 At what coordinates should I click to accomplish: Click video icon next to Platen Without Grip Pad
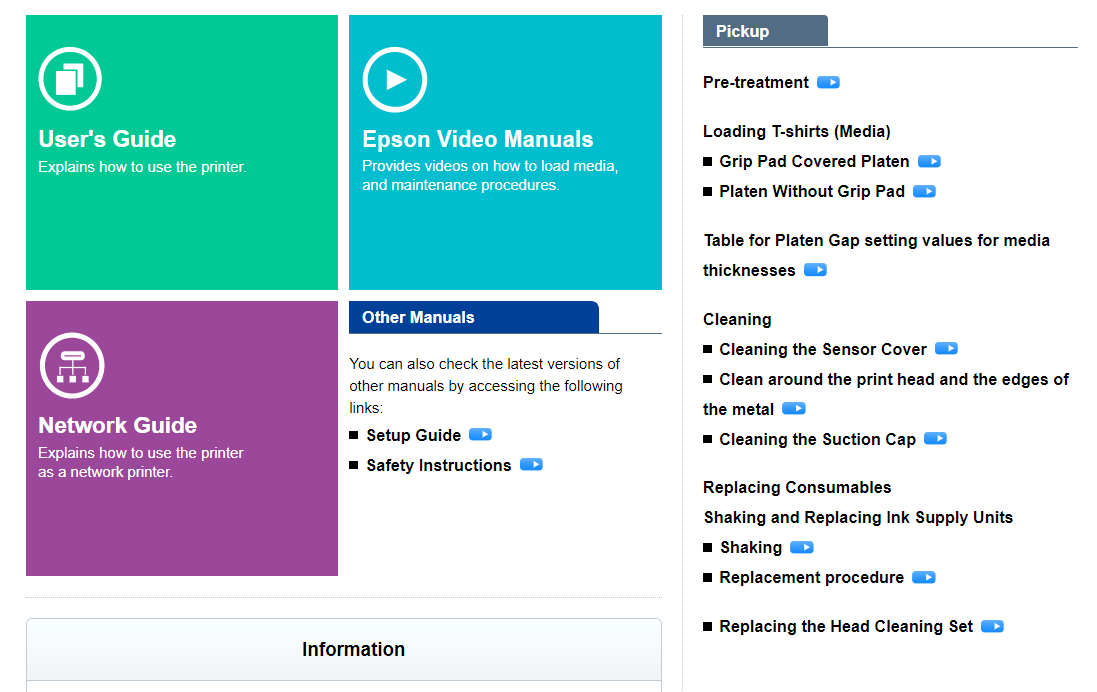pos(924,191)
